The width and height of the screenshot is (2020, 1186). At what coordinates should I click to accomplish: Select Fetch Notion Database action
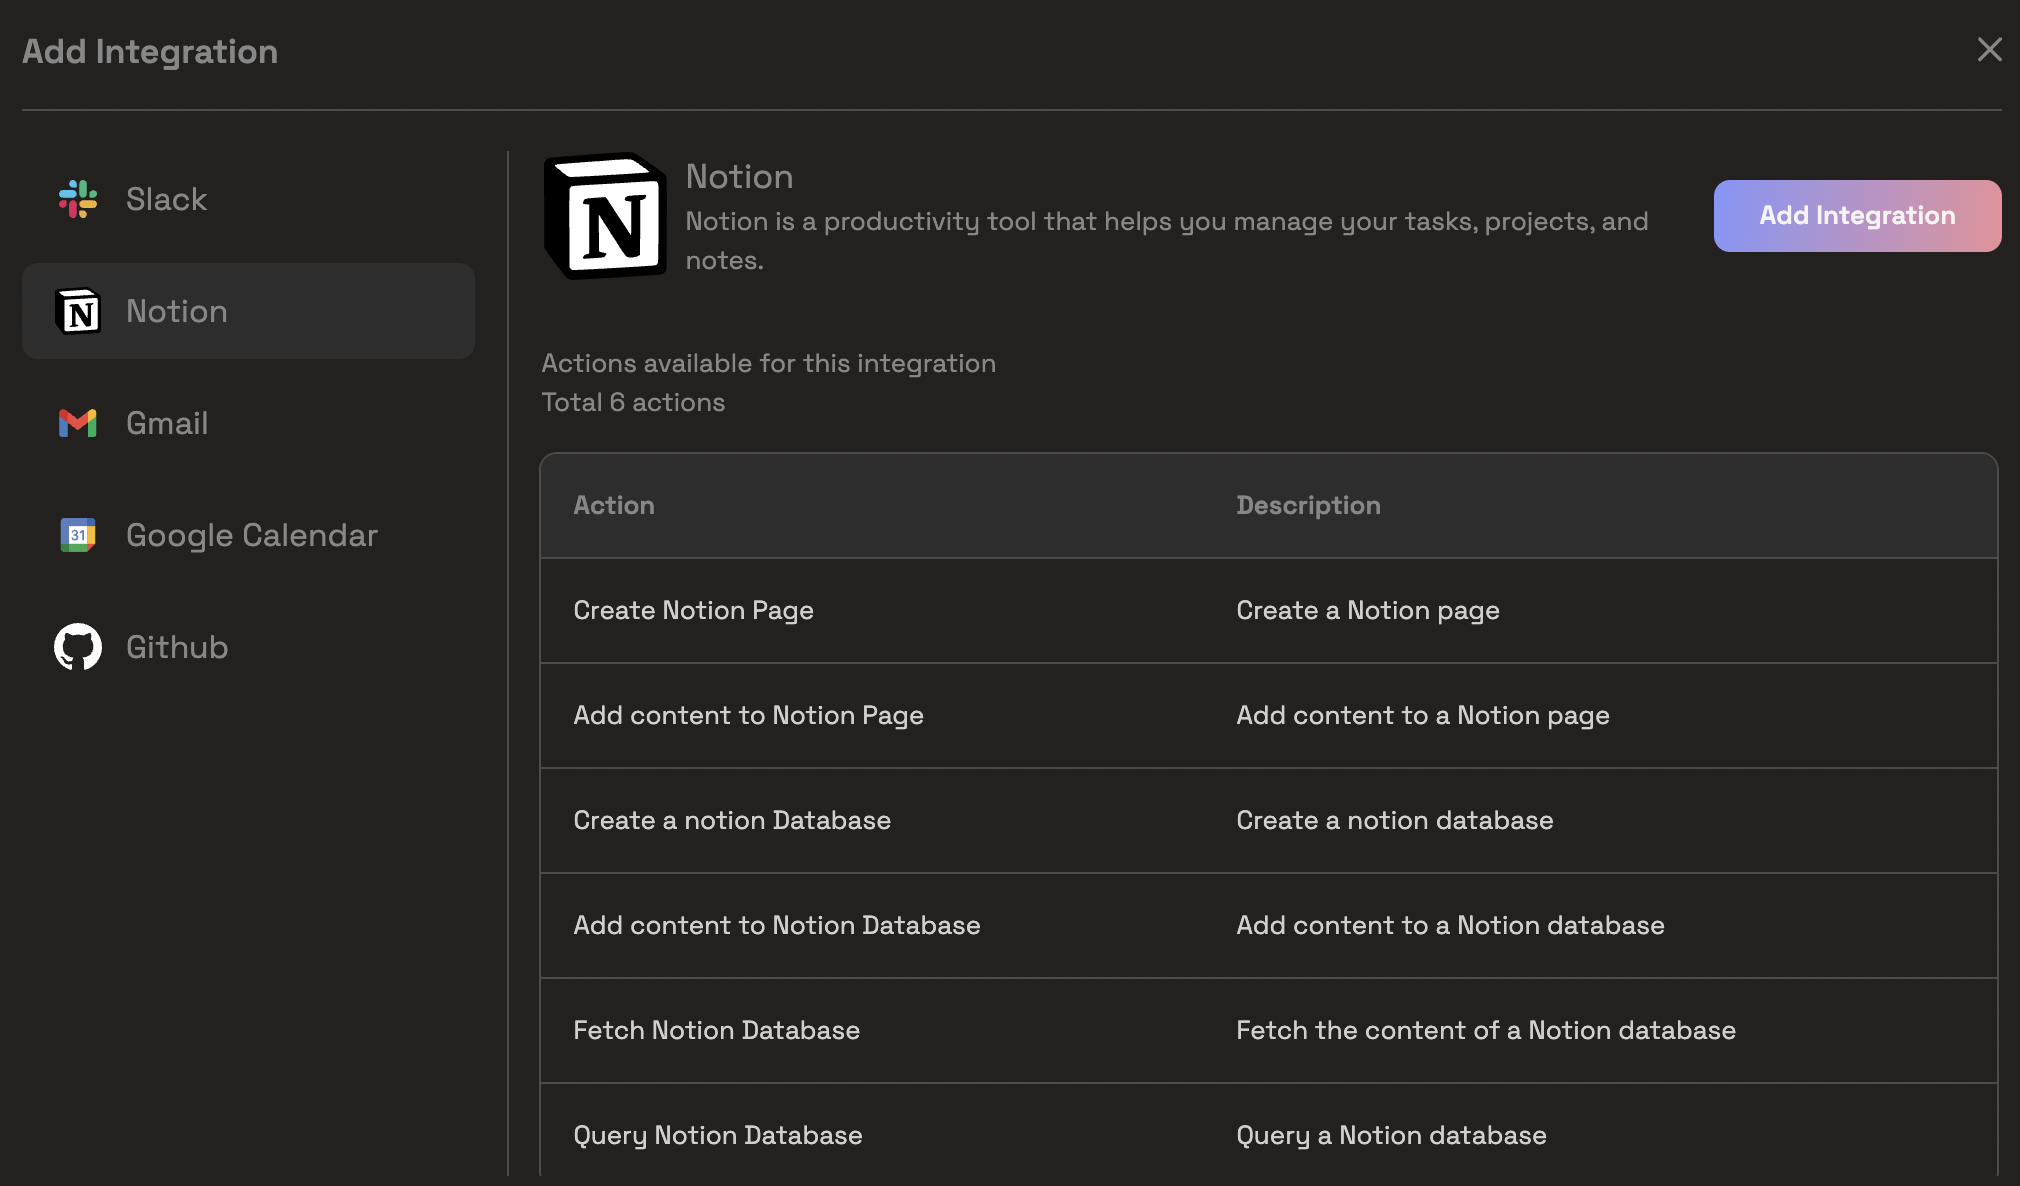716,1030
